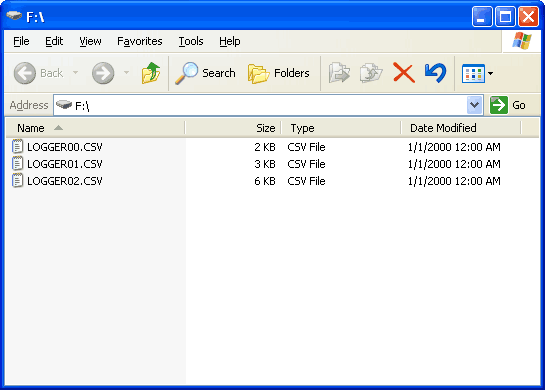Click the Copy To toolbar icon
This screenshot has height=390, width=545.
(371, 73)
